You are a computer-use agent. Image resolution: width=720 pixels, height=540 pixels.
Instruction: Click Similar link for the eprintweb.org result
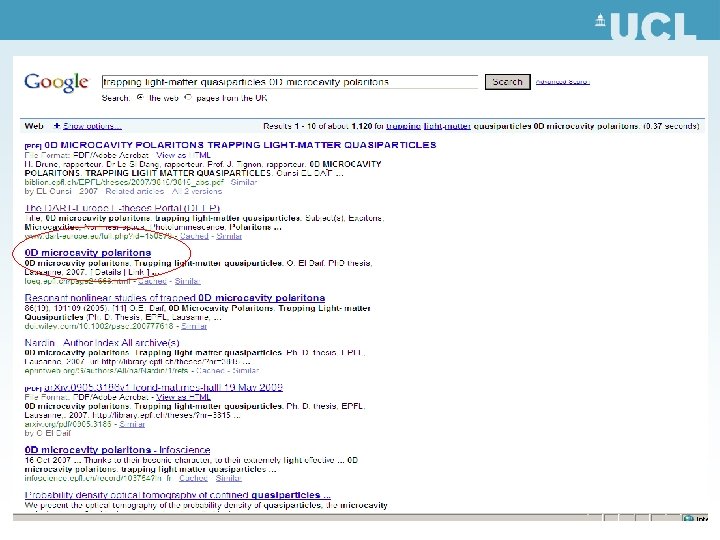click(x=246, y=370)
